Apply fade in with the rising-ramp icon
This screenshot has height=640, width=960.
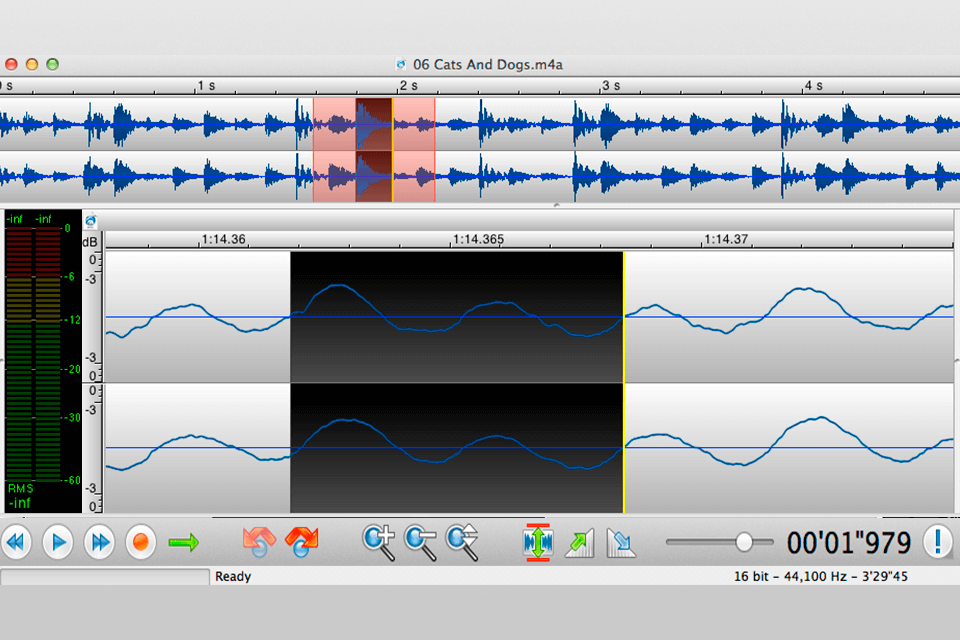[580, 543]
